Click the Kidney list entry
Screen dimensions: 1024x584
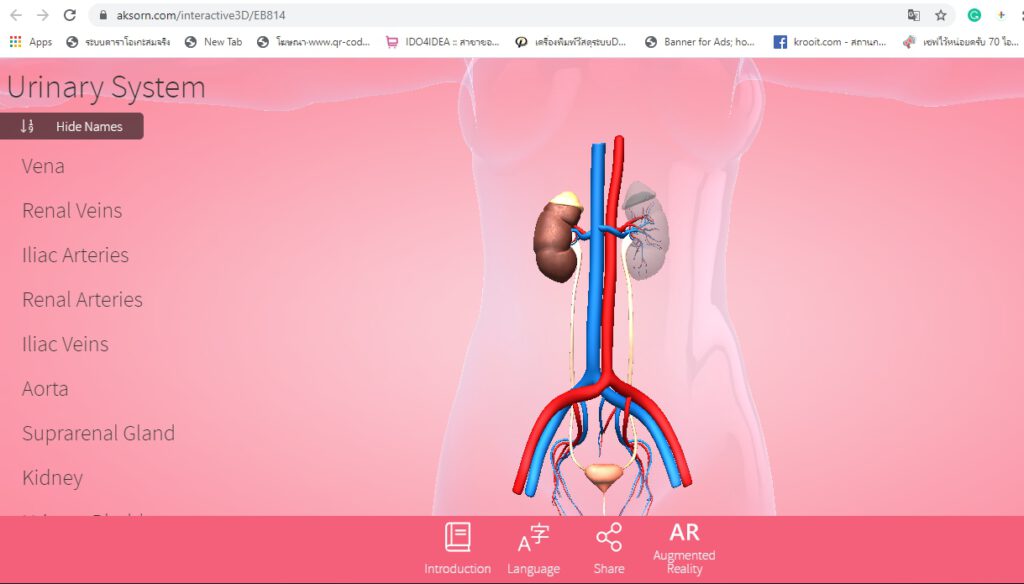(x=52, y=478)
